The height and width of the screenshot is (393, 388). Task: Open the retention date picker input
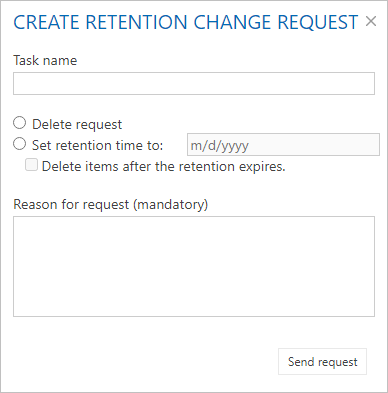(283, 145)
